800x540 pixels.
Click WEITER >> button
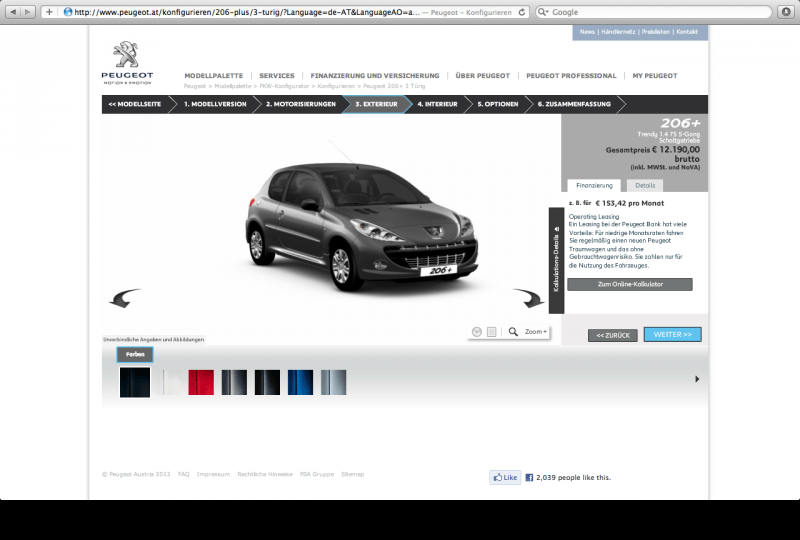pos(672,334)
